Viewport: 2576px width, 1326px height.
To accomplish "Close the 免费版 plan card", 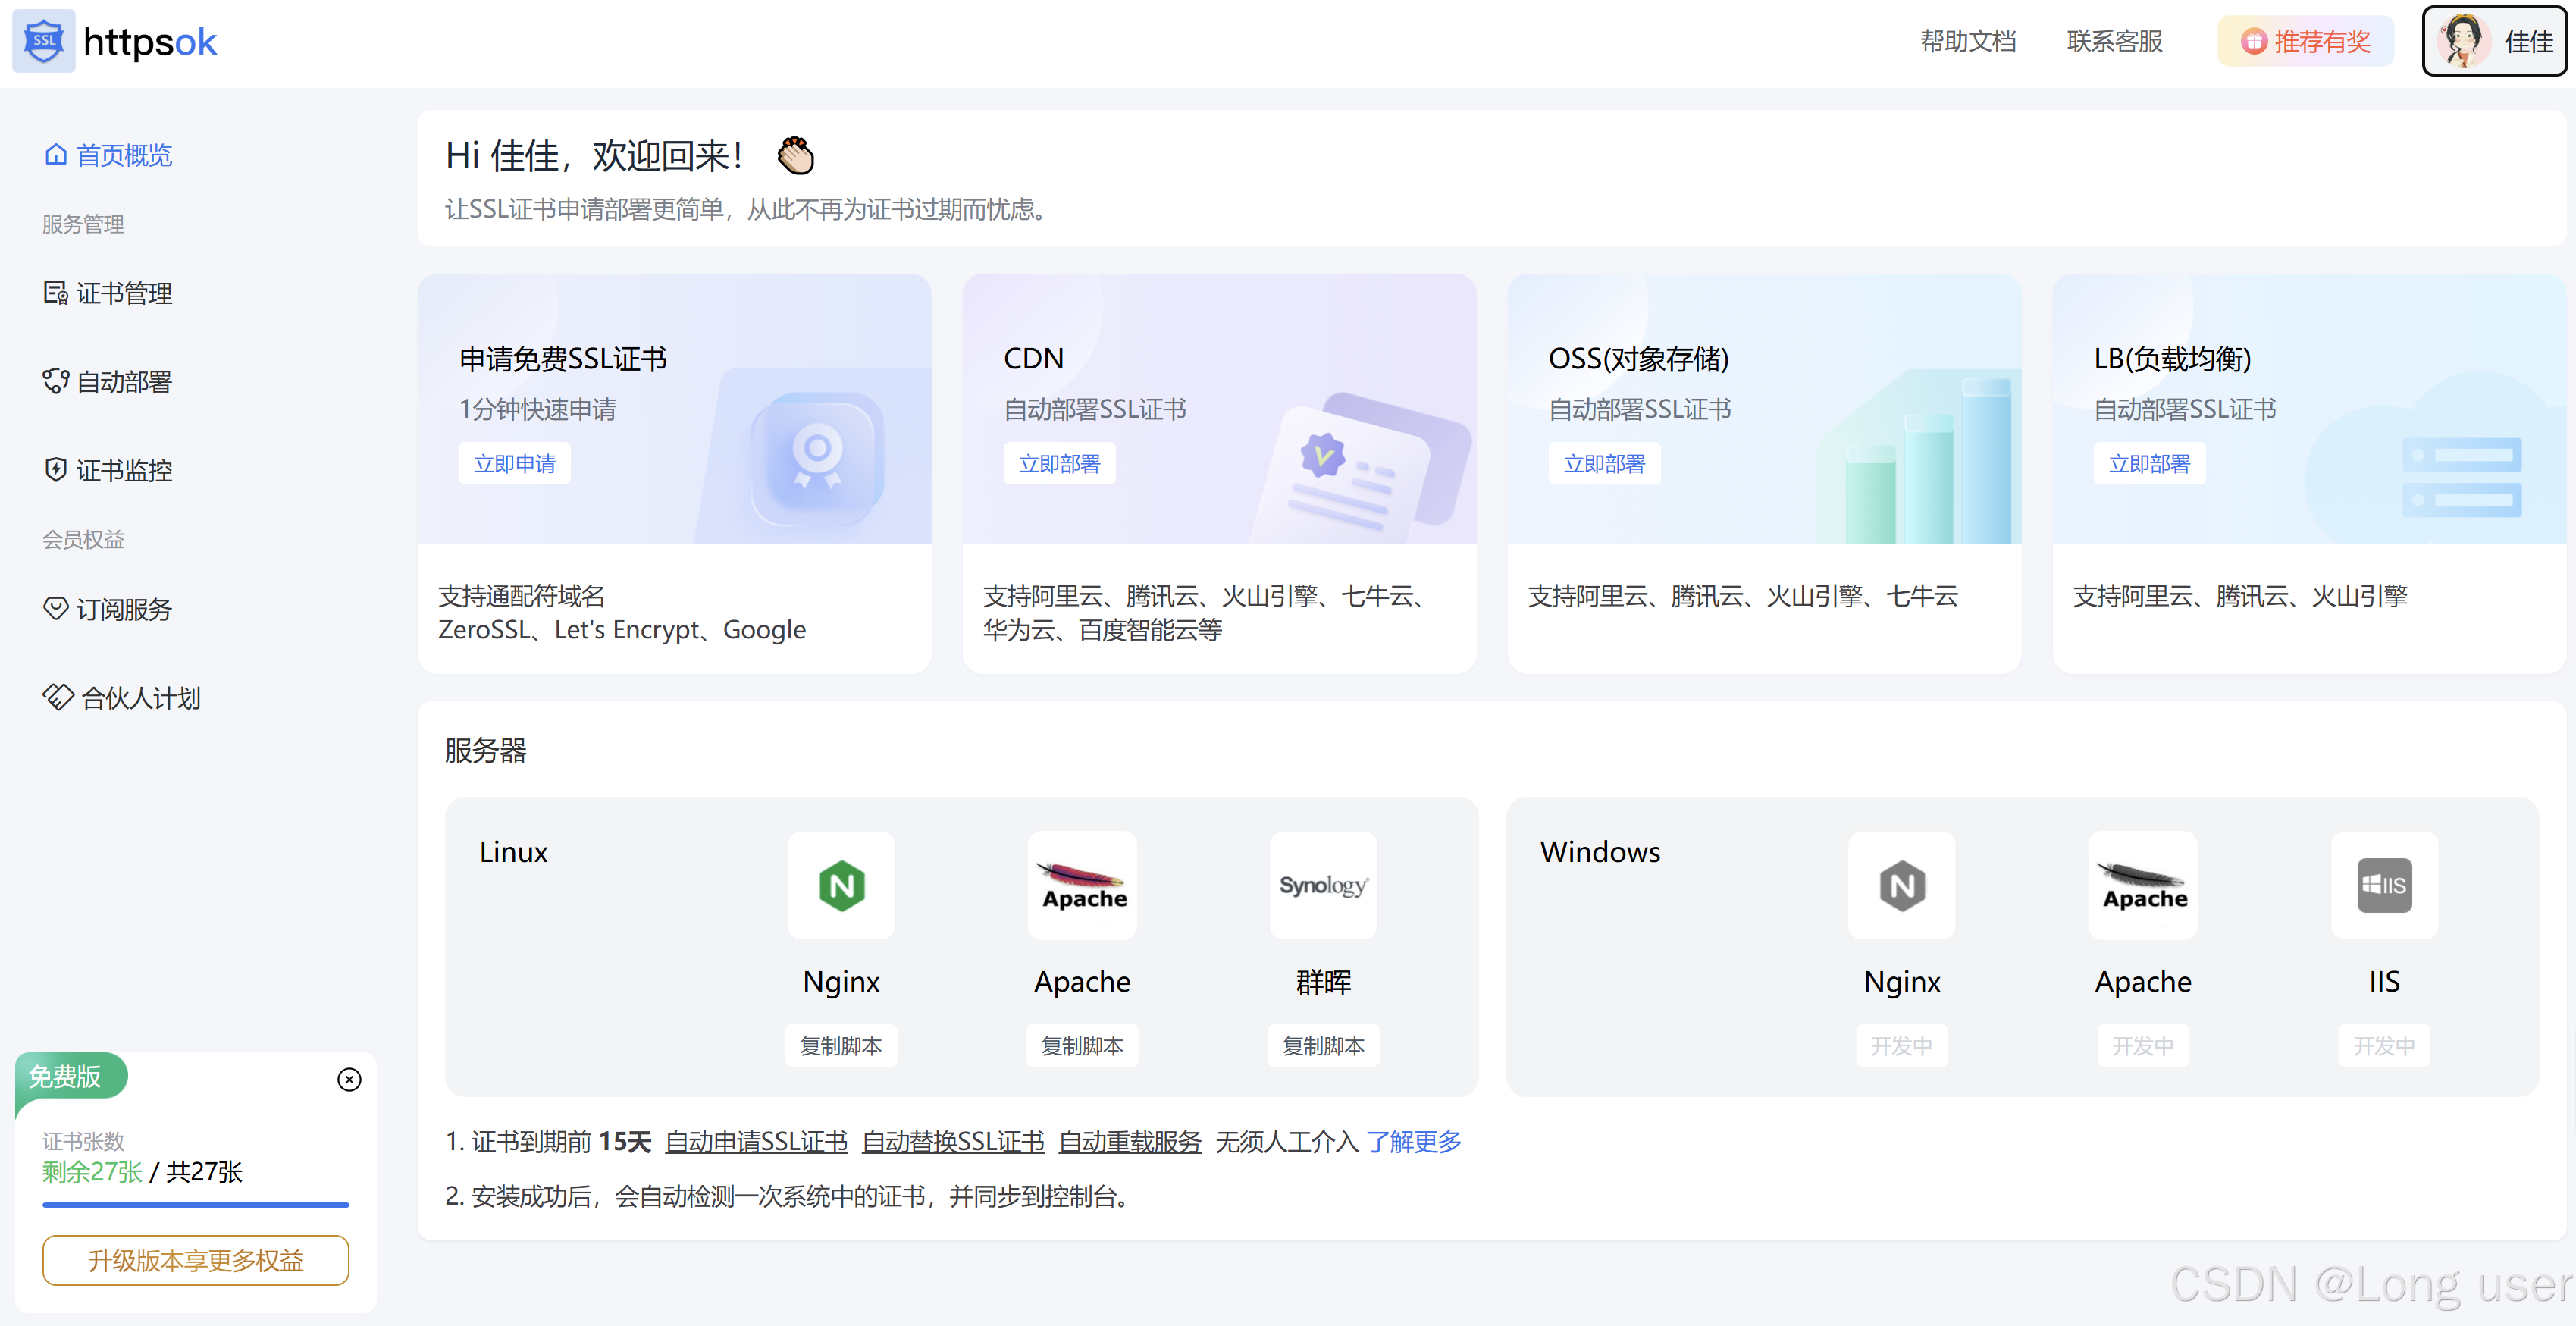I will 349,1079.
